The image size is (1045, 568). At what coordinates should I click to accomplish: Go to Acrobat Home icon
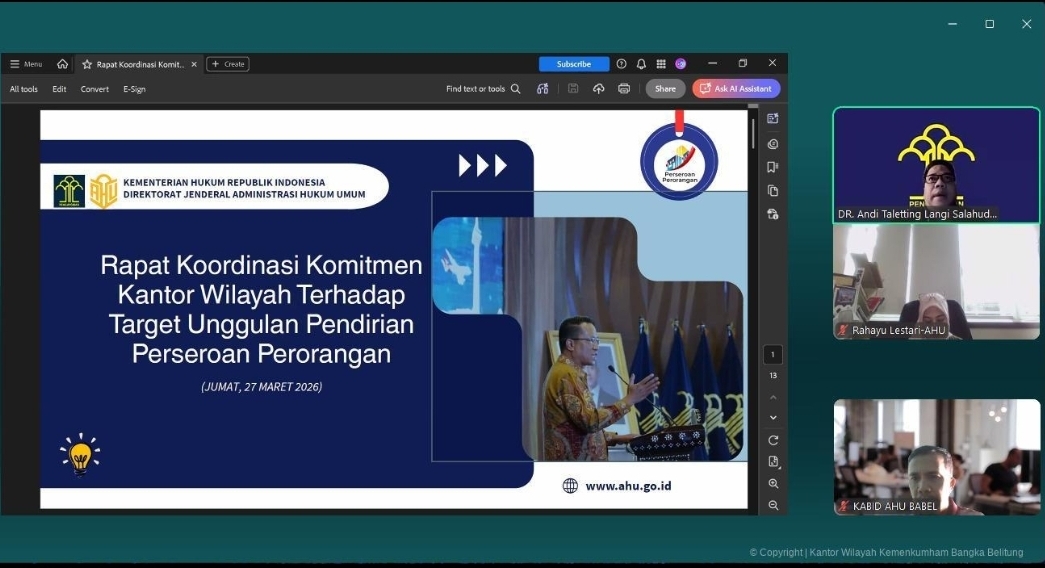tap(63, 64)
